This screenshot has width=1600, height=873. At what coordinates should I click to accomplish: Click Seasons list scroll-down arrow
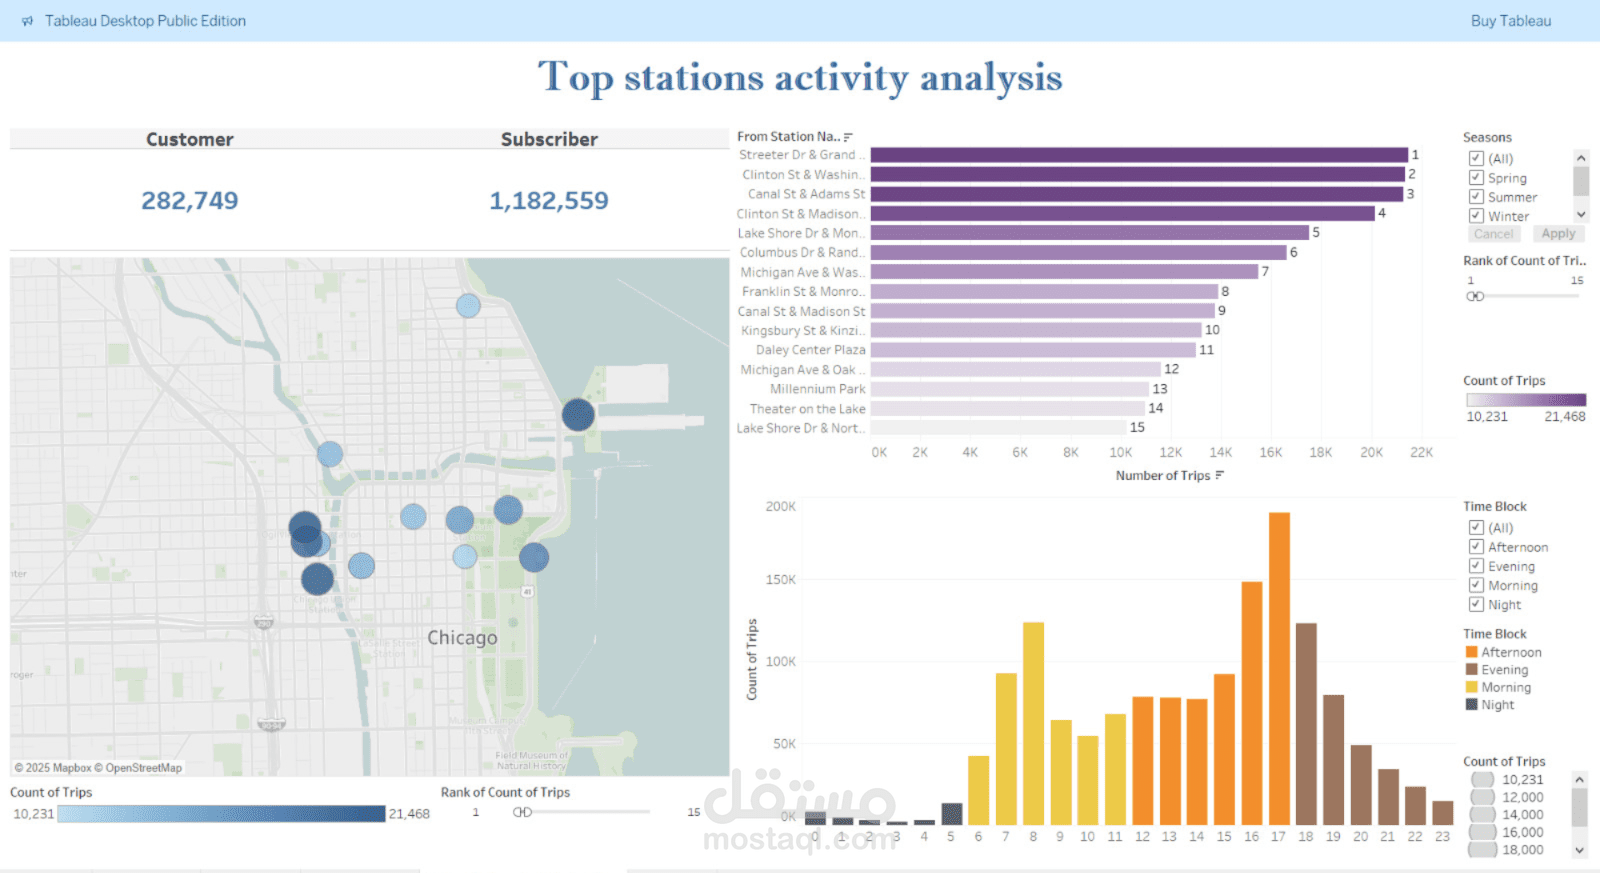[1581, 214]
